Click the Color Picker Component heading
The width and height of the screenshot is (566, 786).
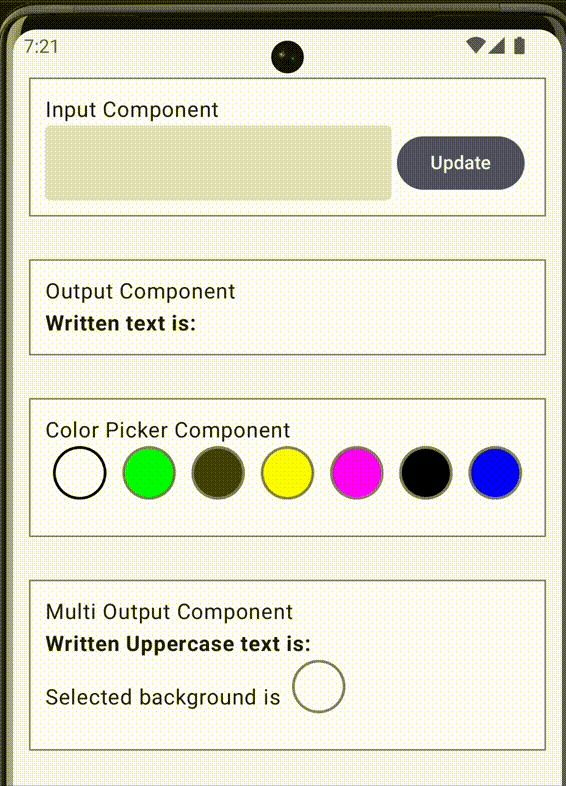[x=168, y=430]
